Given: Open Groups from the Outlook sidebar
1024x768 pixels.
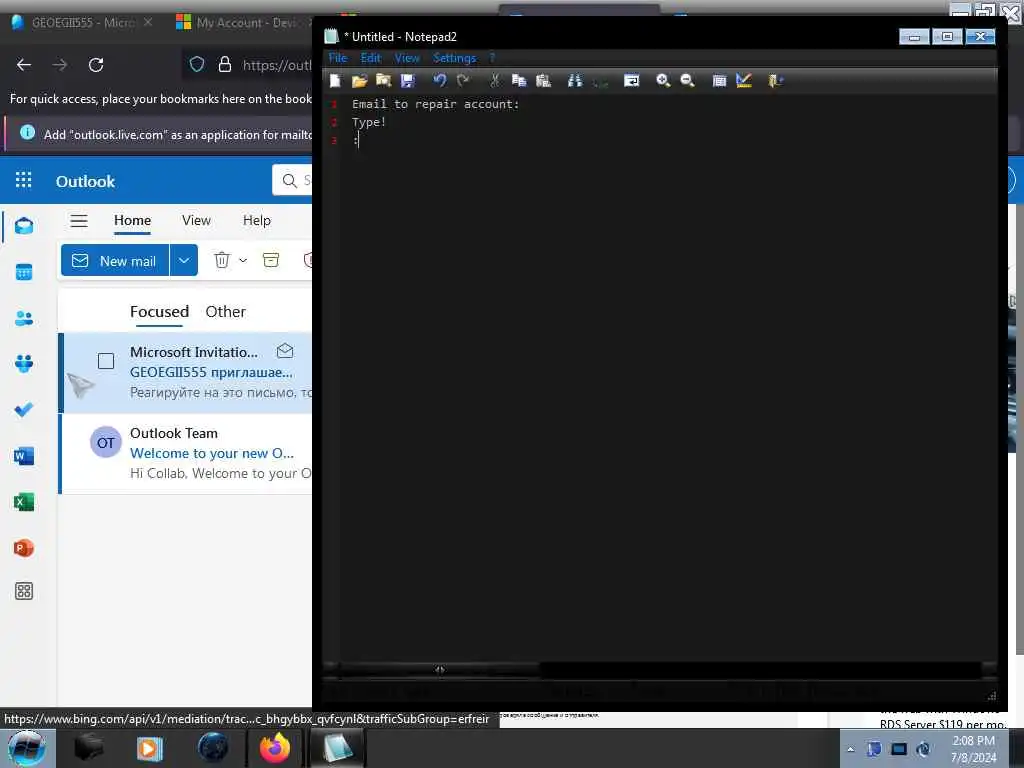Looking at the screenshot, I should 24,364.
